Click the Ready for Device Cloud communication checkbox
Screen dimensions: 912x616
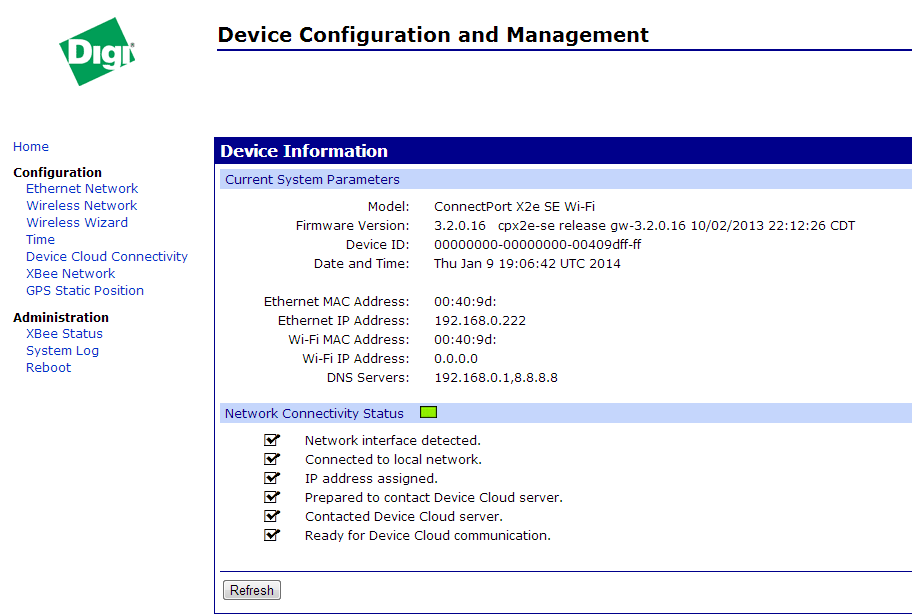[x=271, y=535]
